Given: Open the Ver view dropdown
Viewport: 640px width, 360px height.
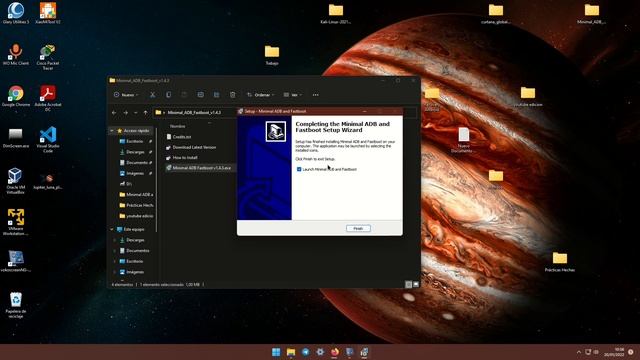Looking at the screenshot, I should (293, 95).
